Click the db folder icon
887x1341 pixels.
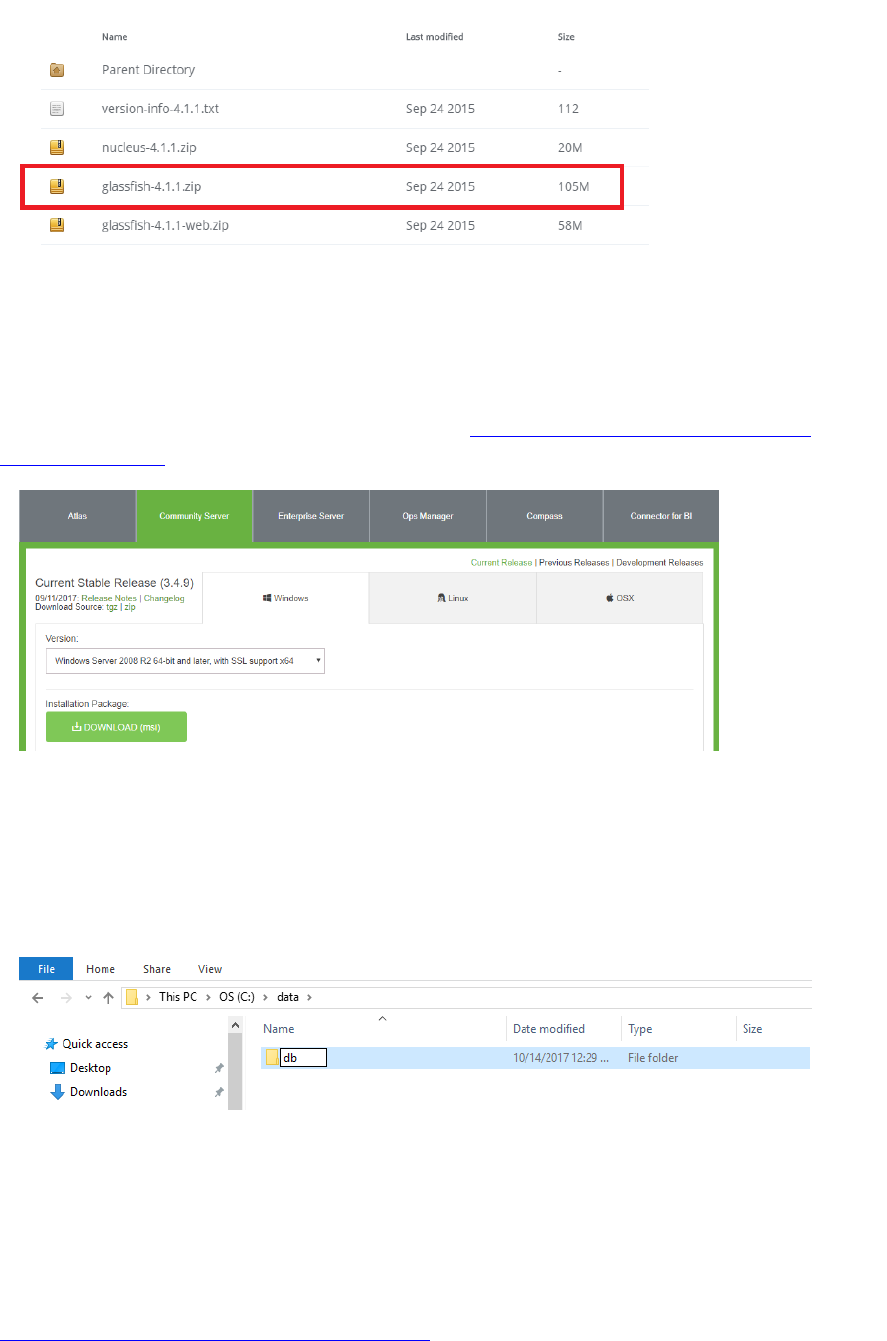tap(272, 1057)
